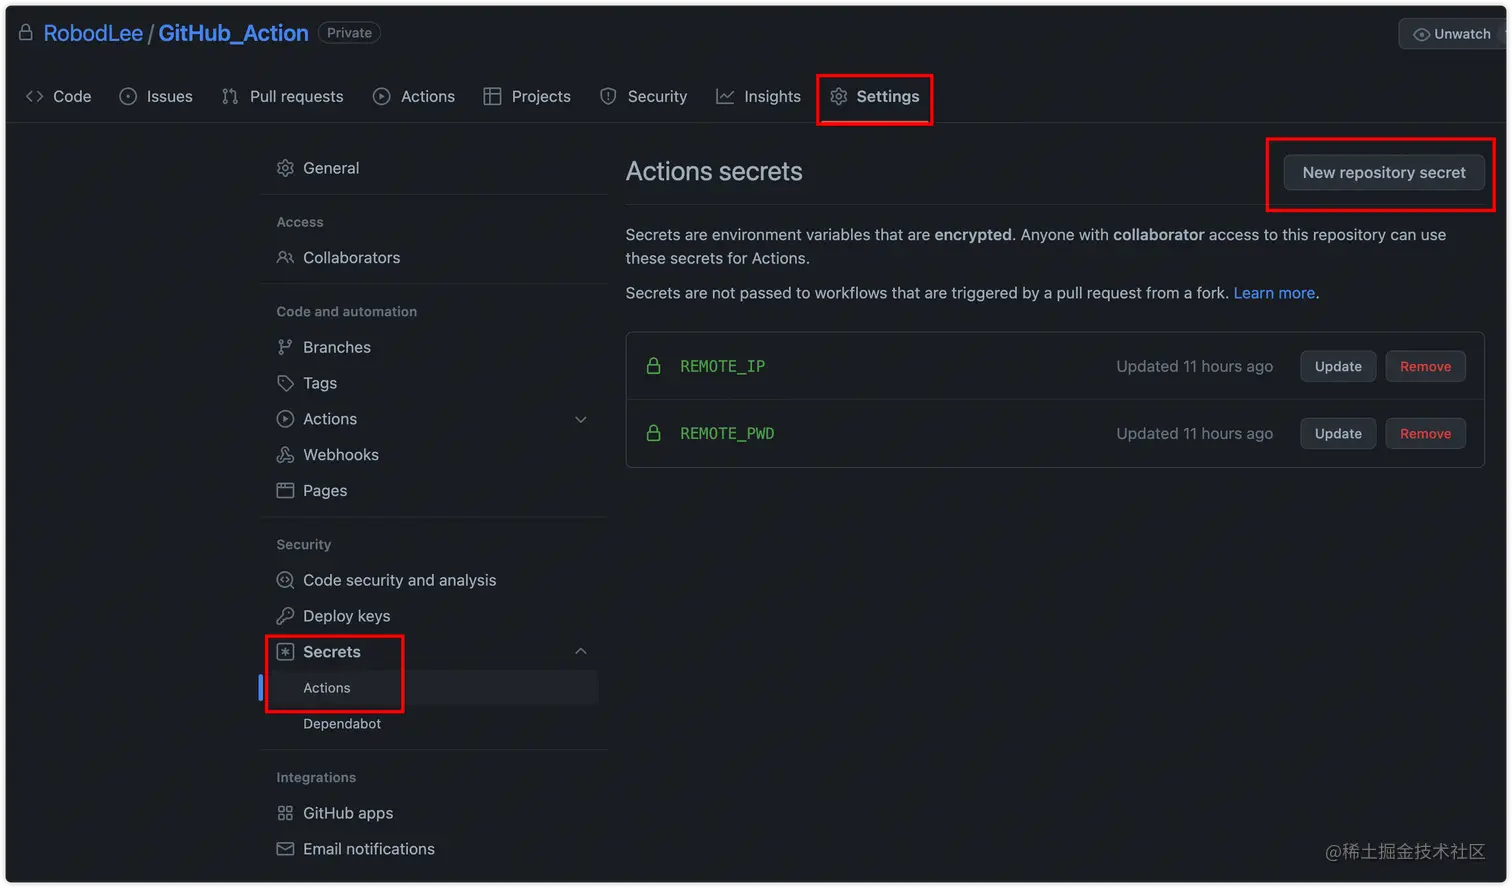The height and width of the screenshot is (888, 1512).
Task: Click the Webhooks icon
Action: [285, 455]
